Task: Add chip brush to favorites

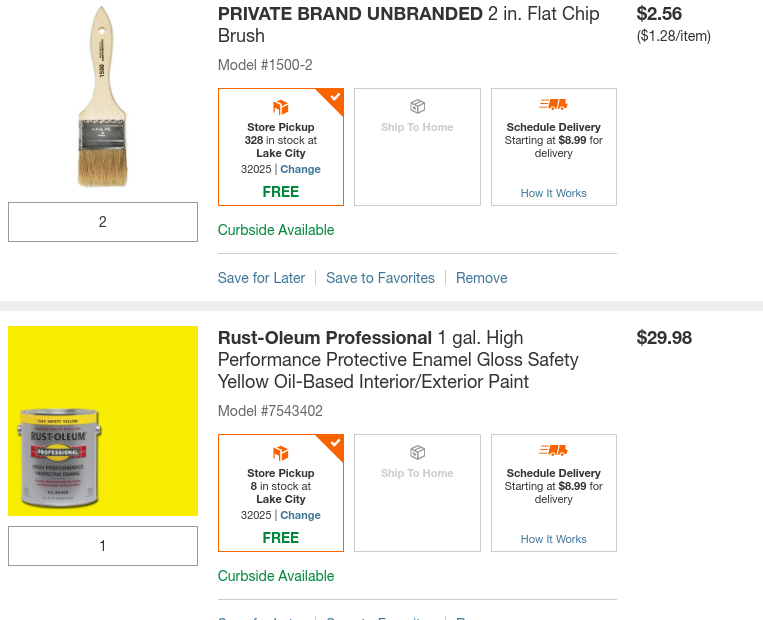Action: point(380,278)
